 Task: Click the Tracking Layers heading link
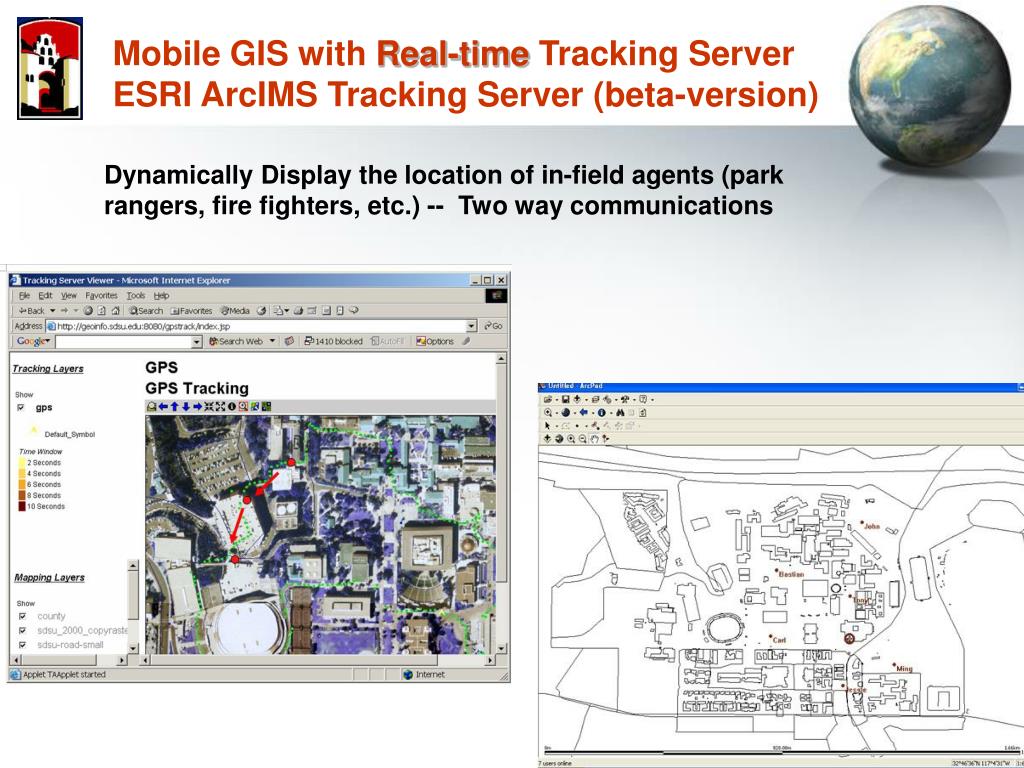tap(48, 369)
